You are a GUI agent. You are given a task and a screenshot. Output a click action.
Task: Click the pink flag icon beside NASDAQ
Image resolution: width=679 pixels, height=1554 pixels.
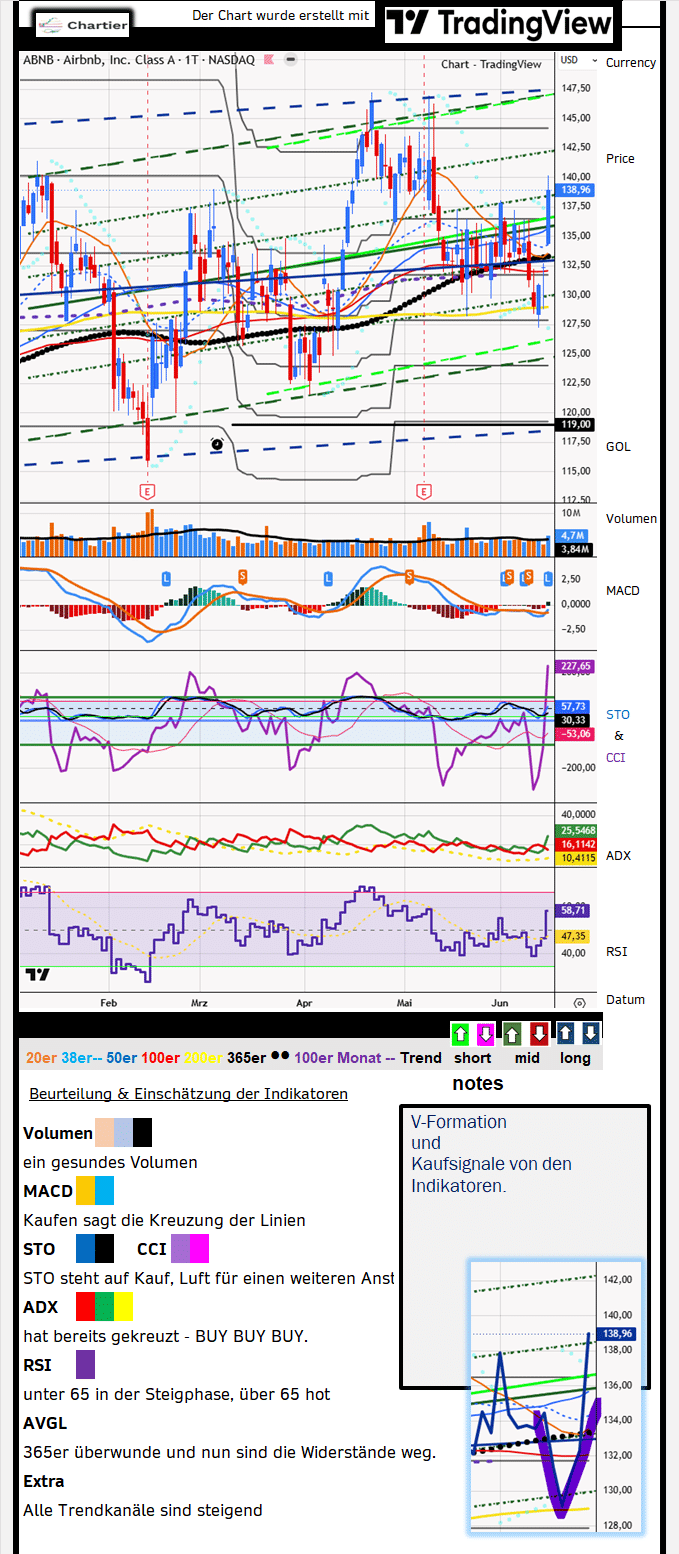(x=268, y=60)
